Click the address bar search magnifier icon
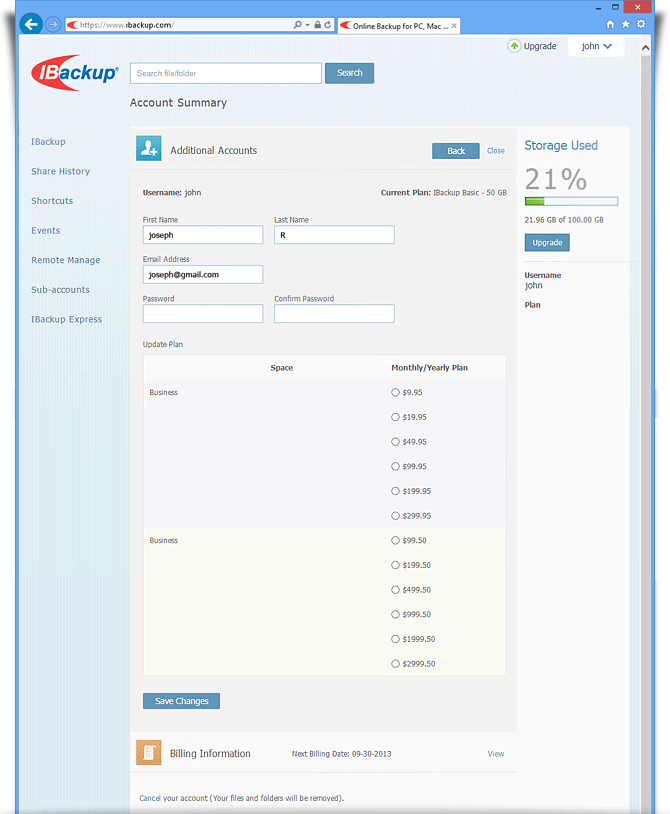 coord(298,24)
